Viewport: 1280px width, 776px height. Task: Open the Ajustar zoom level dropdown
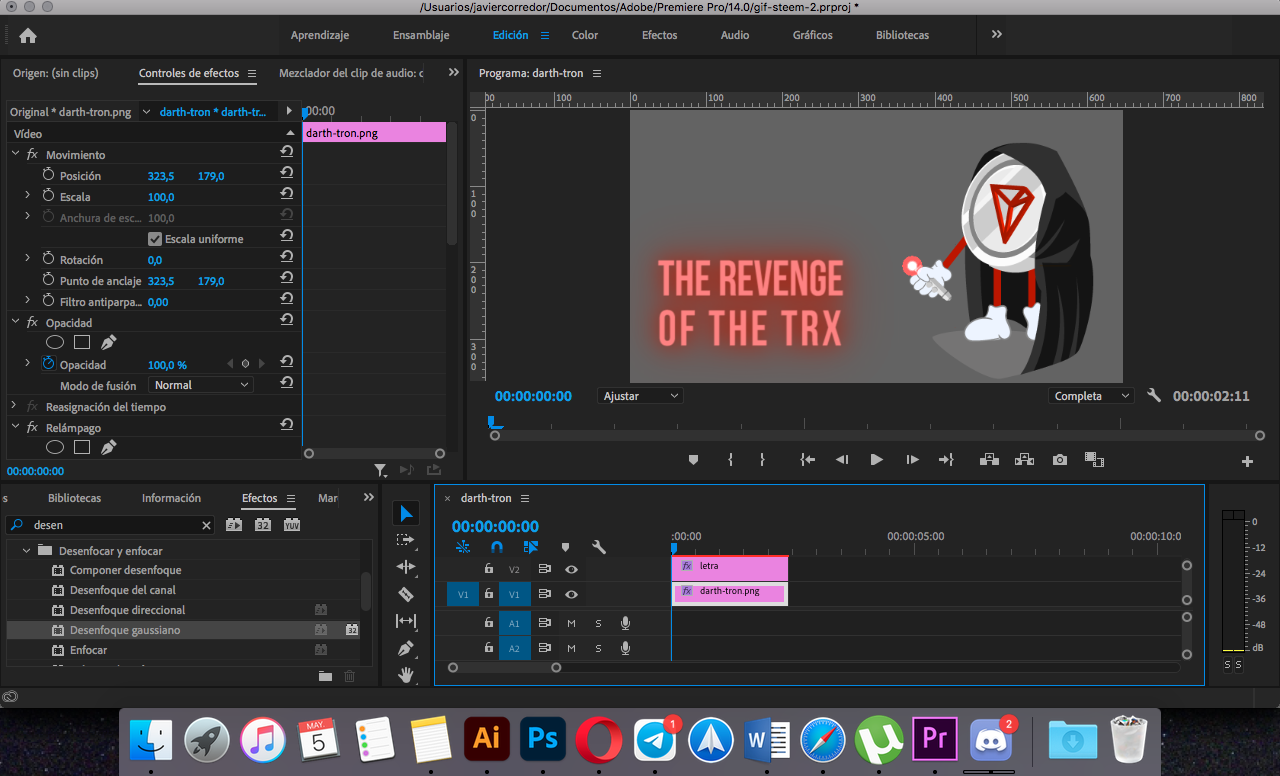pyautogui.click(x=640, y=396)
